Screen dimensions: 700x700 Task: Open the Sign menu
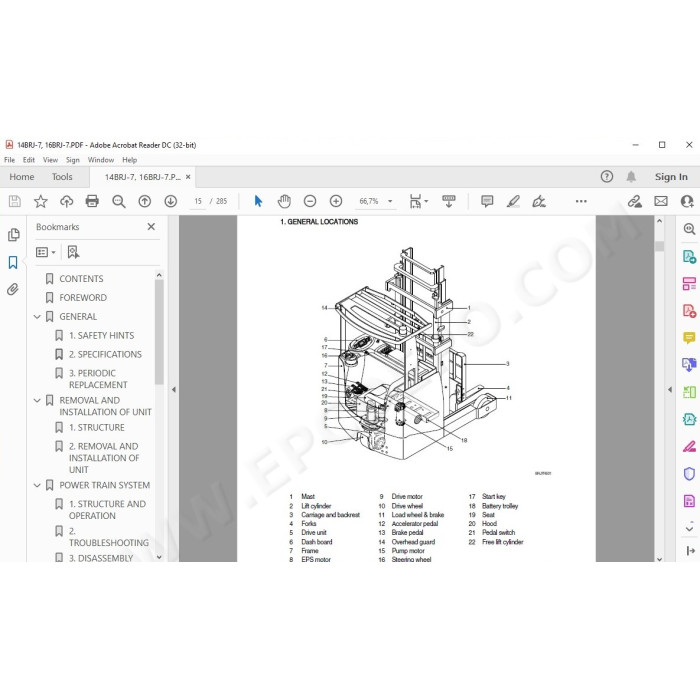point(73,160)
